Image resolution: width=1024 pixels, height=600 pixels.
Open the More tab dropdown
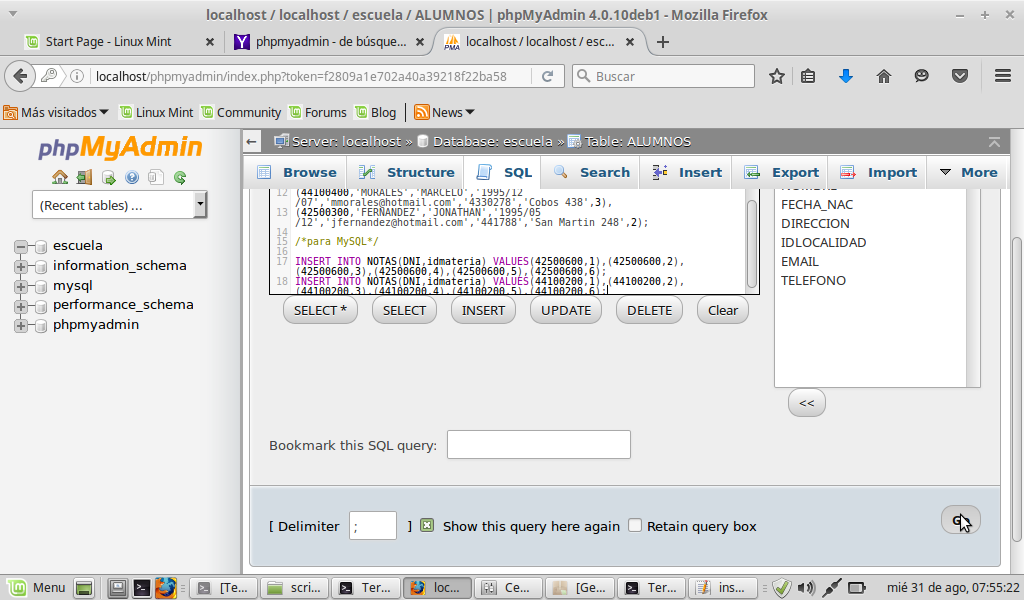[x=968, y=172]
